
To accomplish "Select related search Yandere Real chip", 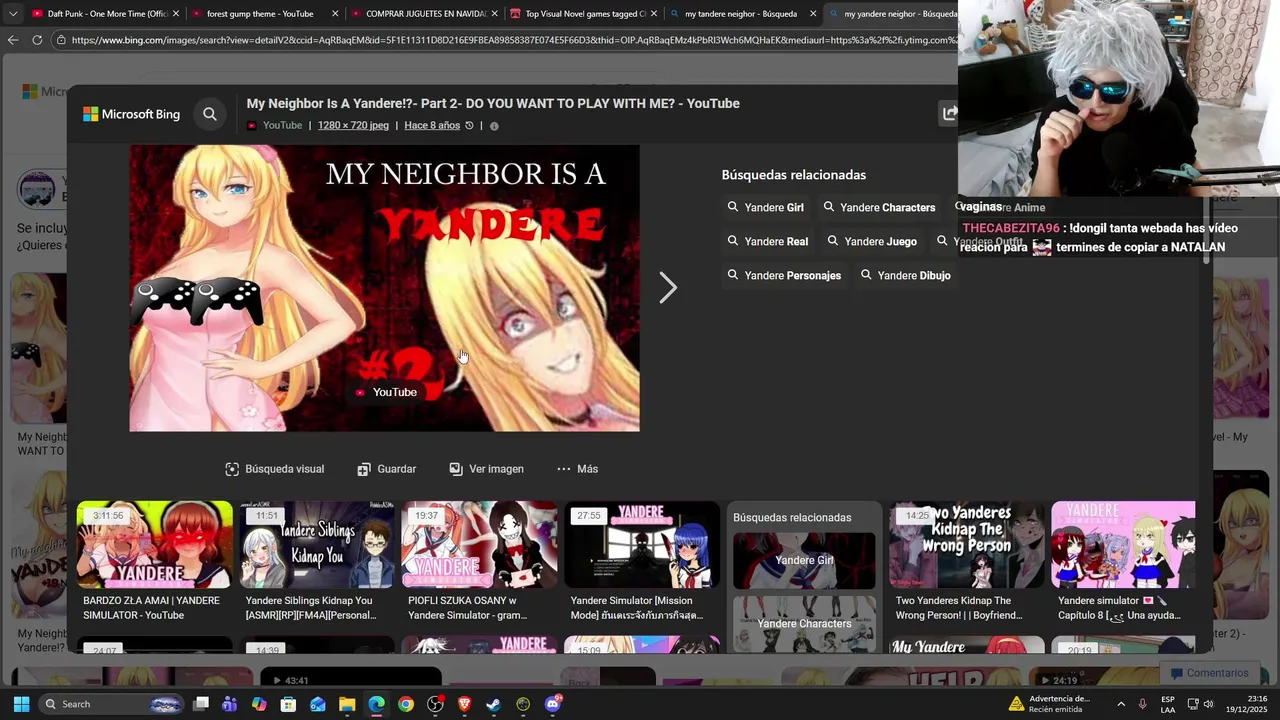I will pos(767,241).
